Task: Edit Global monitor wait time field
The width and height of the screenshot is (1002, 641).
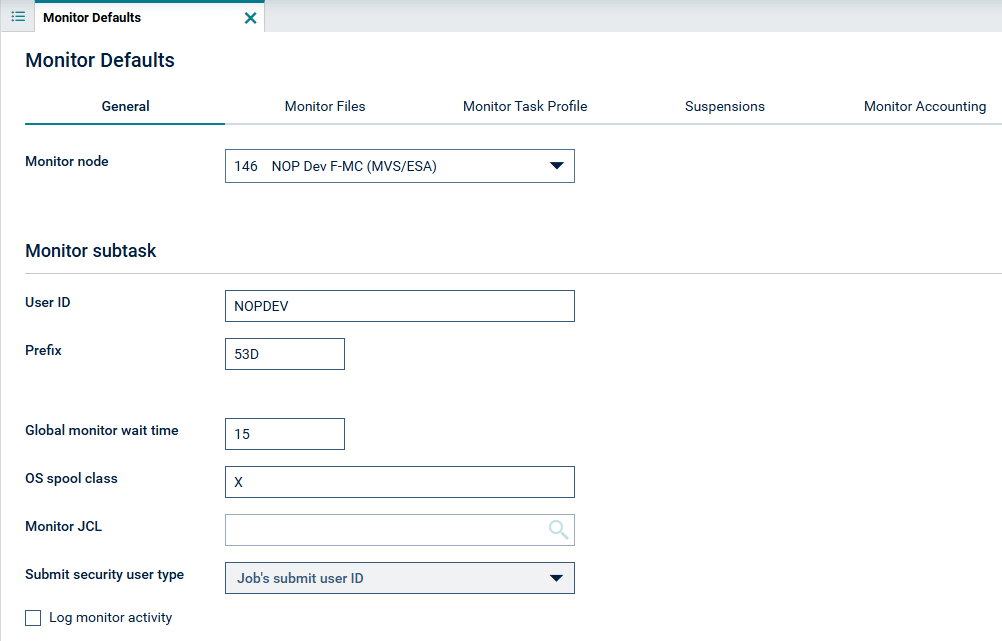Action: click(x=284, y=434)
